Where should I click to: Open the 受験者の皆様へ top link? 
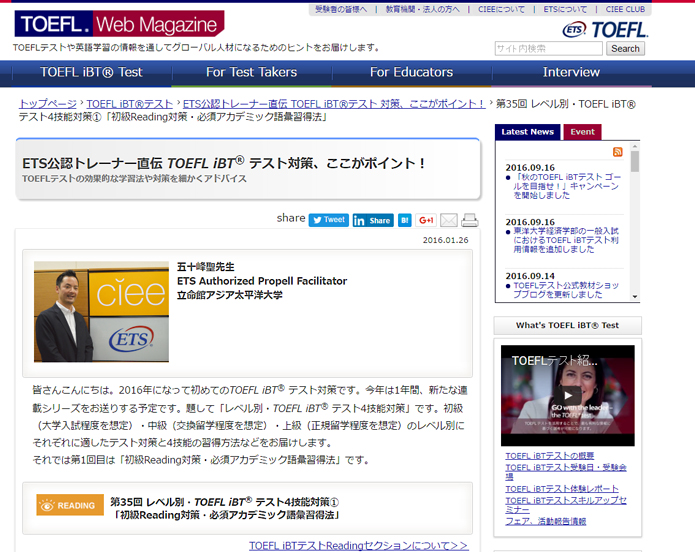[341, 9]
